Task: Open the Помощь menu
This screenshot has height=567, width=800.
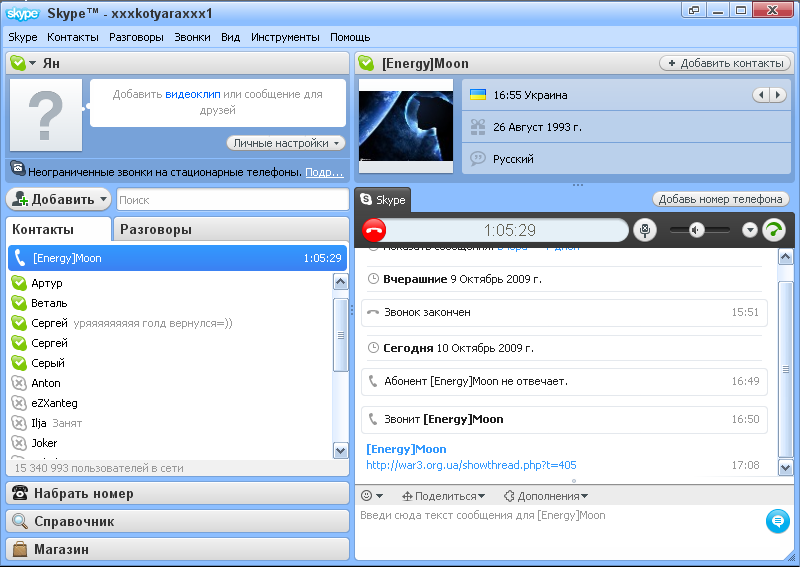Action: [x=349, y=37]
